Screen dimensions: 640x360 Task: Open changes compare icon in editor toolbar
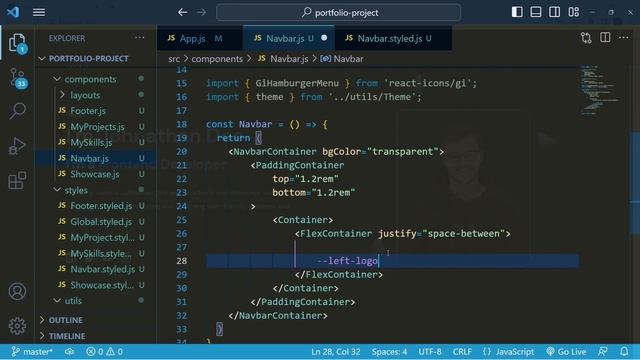pyautogui.click(x=586, y=38)
